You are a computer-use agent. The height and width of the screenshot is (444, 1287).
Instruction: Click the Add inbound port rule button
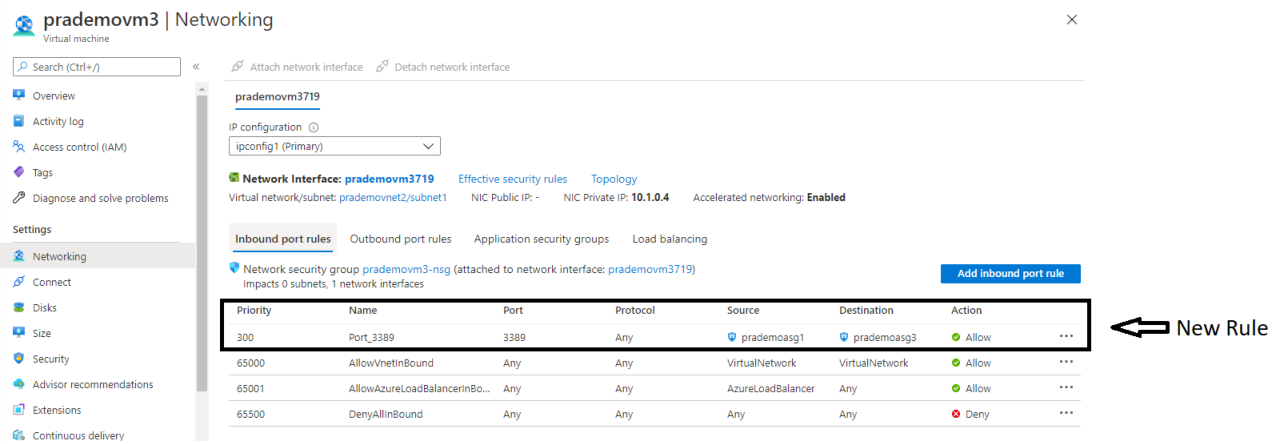1010,274
